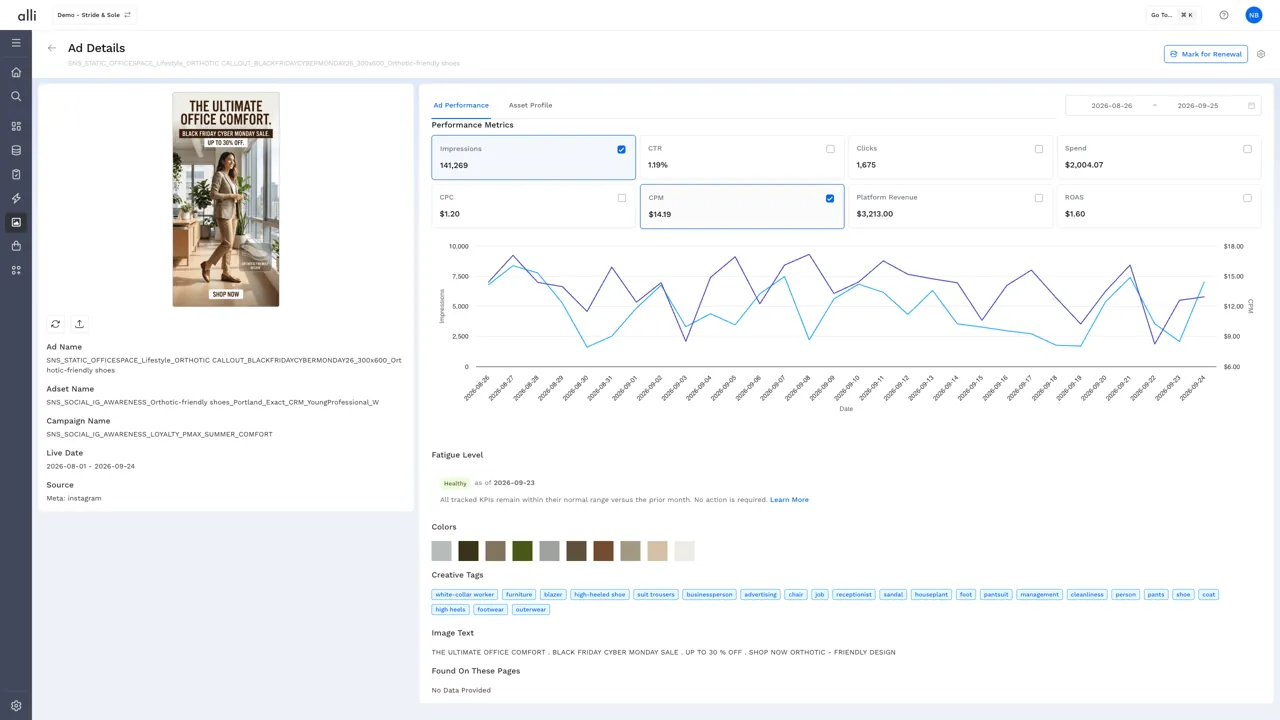Click the rust brown color swatch

[x=603, y=551]
